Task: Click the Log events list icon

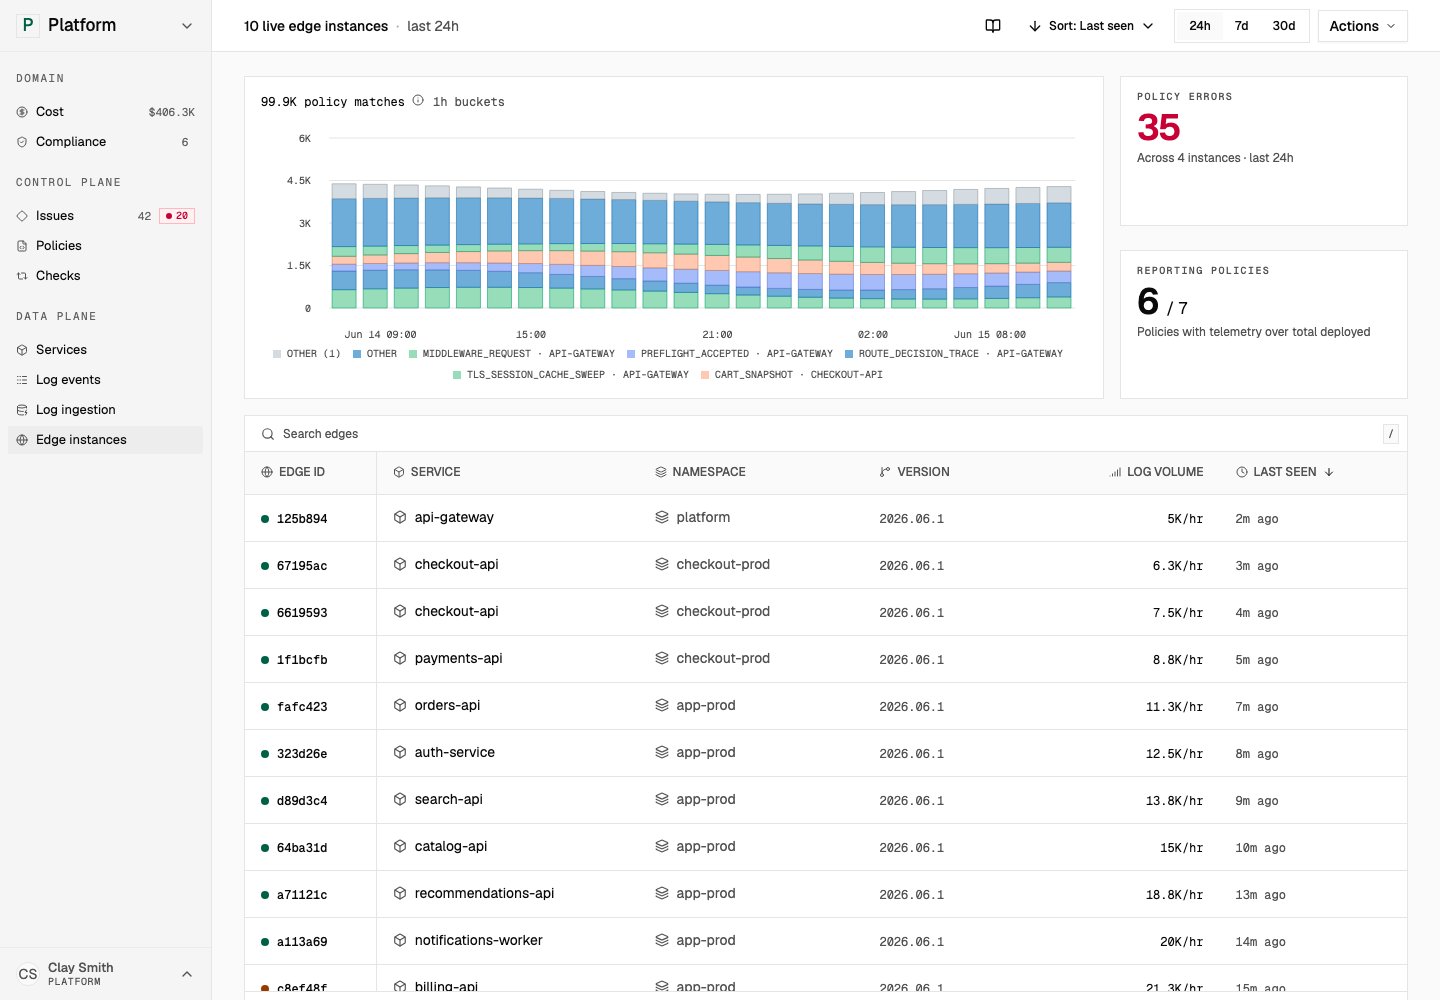Action: [22, 380]
